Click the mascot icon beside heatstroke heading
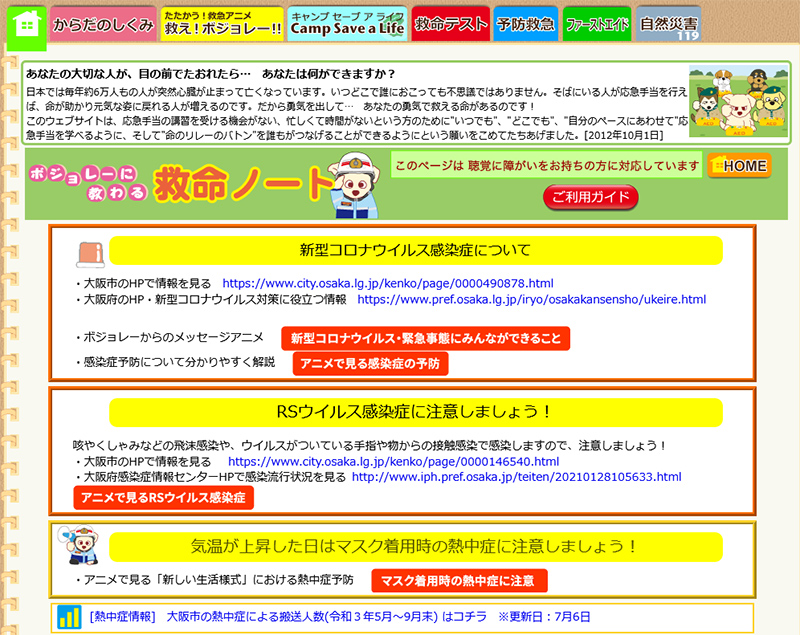The height and width of the screenshot is (635, 800). 77,546
